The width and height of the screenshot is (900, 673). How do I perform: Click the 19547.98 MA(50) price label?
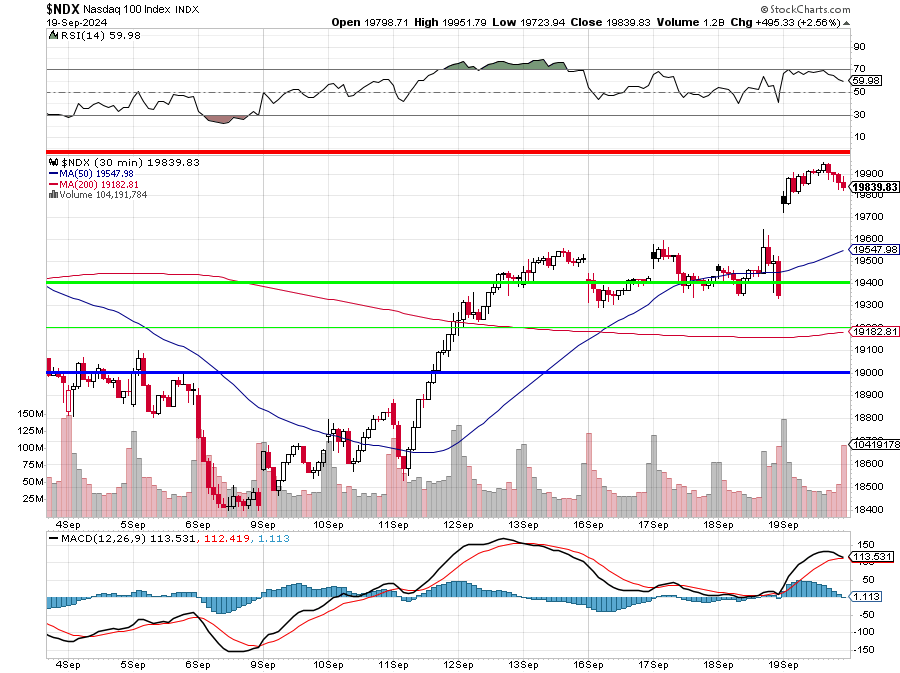point(875,249)
